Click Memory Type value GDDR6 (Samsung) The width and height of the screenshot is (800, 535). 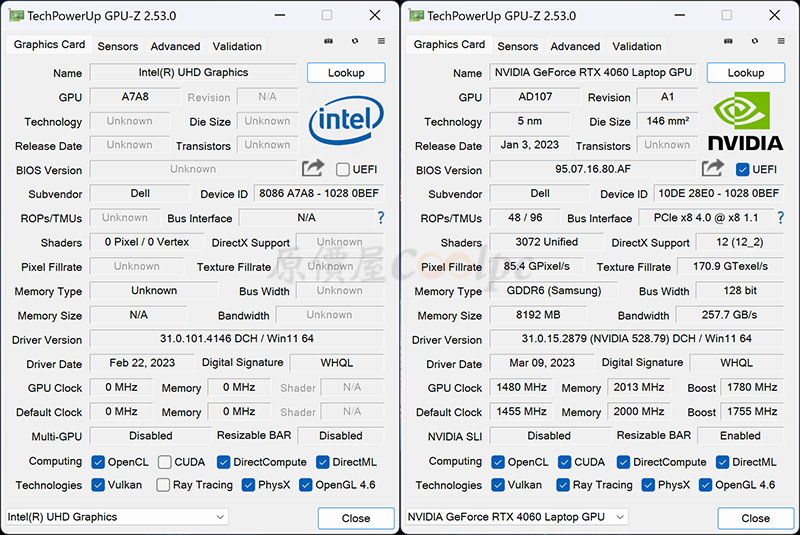click(x=554, y=291)
